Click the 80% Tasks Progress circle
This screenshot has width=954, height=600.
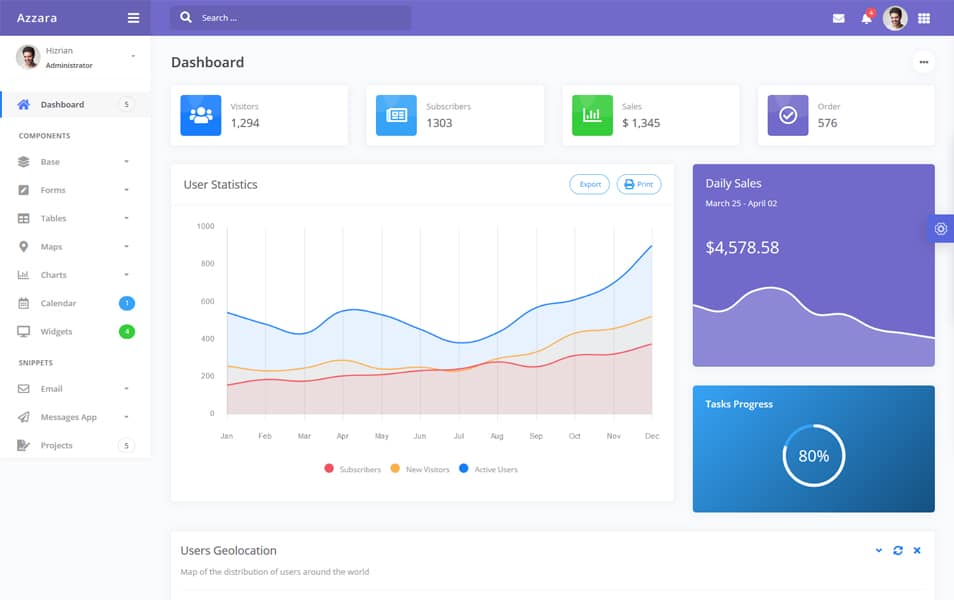click(815, 455)
